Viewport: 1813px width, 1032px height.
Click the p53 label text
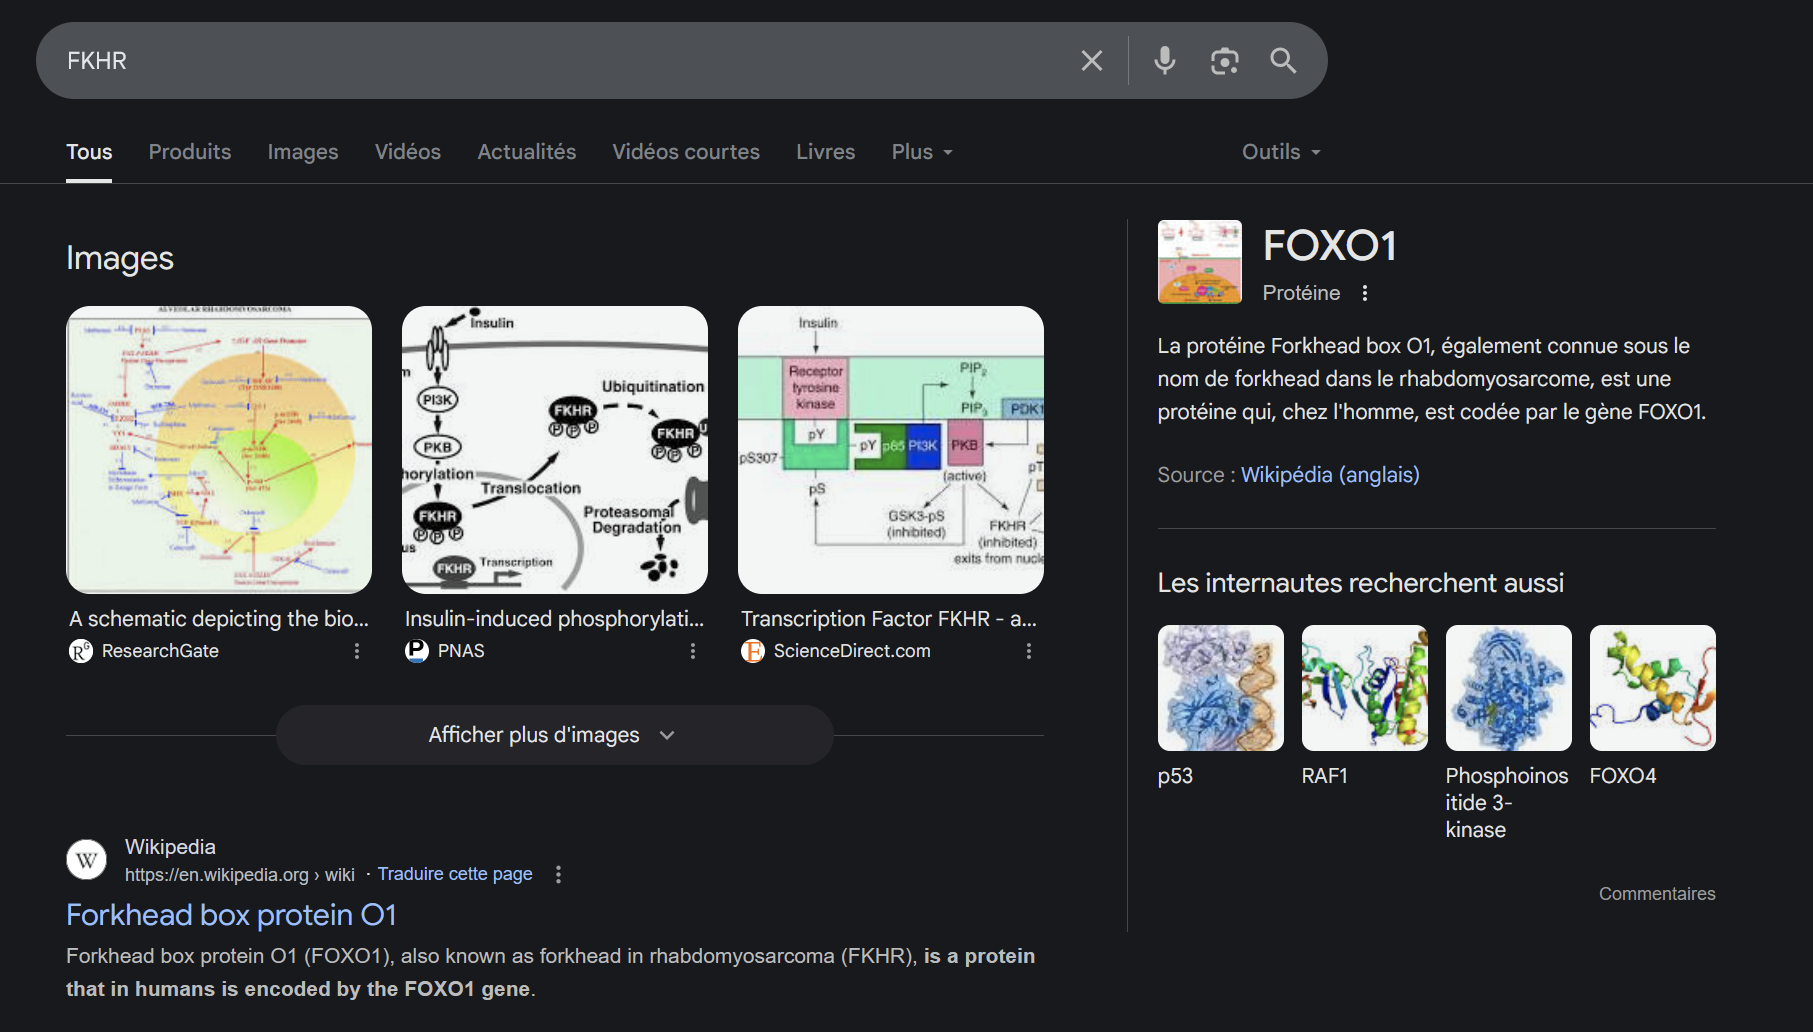pyautogui.click(x=1175, y=776)
